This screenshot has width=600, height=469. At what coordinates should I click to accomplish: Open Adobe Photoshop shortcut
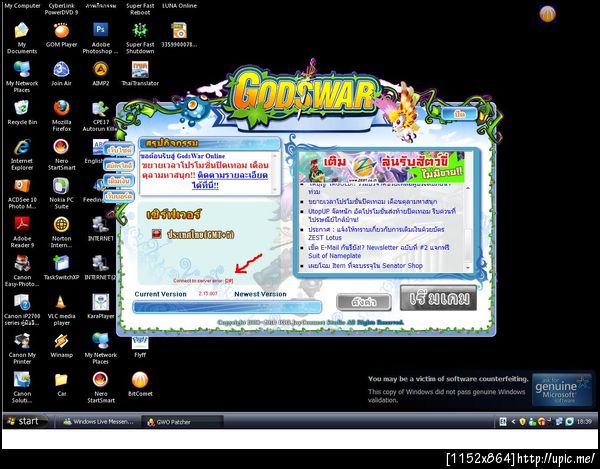pos(101,38)
